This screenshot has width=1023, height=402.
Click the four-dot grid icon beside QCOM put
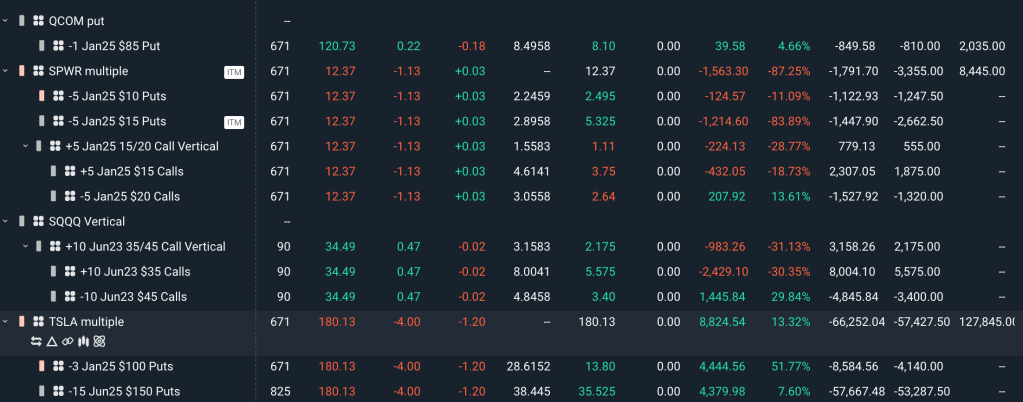(38, 21)
